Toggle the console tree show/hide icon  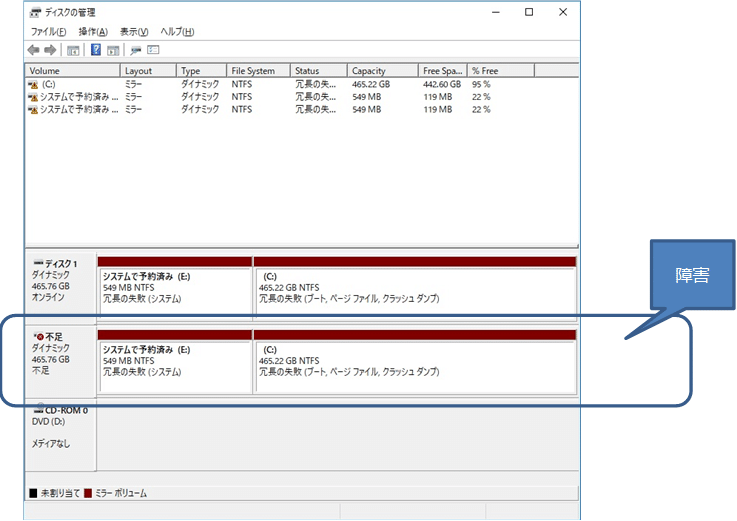coord(73,50)
